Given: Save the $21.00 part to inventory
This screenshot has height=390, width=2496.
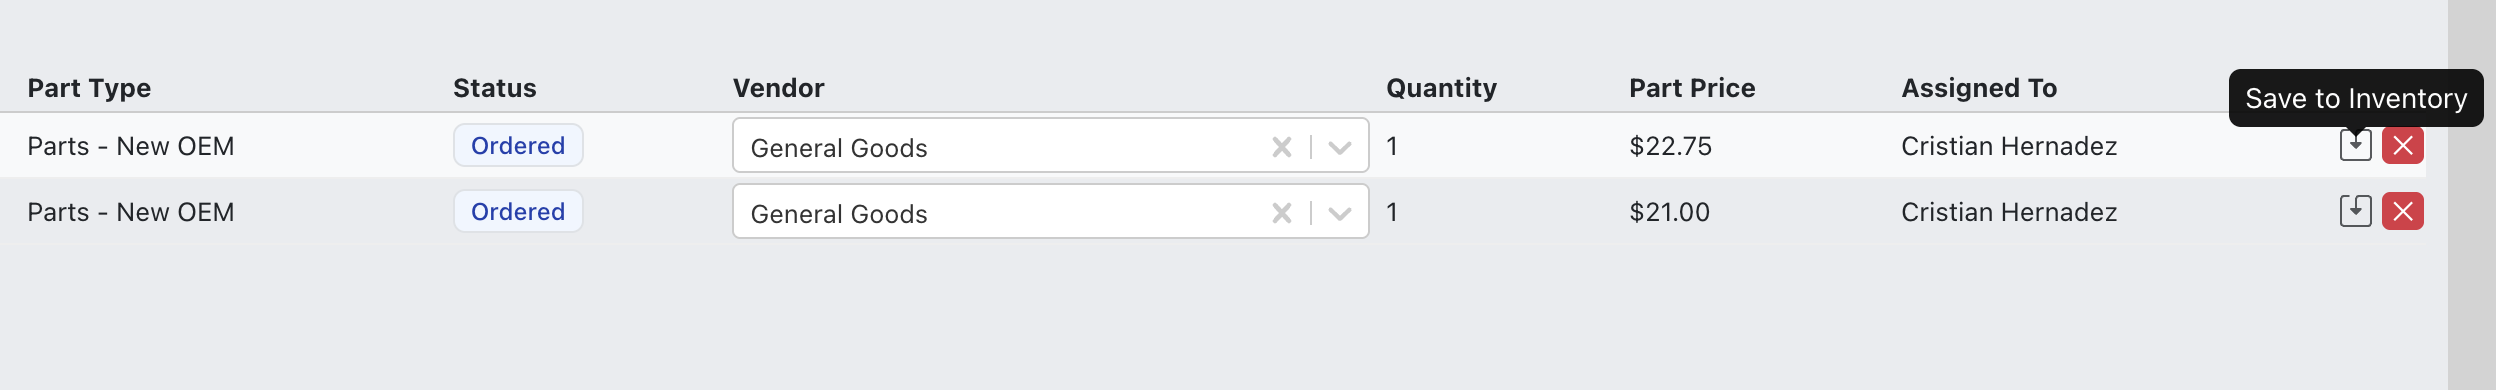Looking at the screenshot, I should [x=2355, y=211].
